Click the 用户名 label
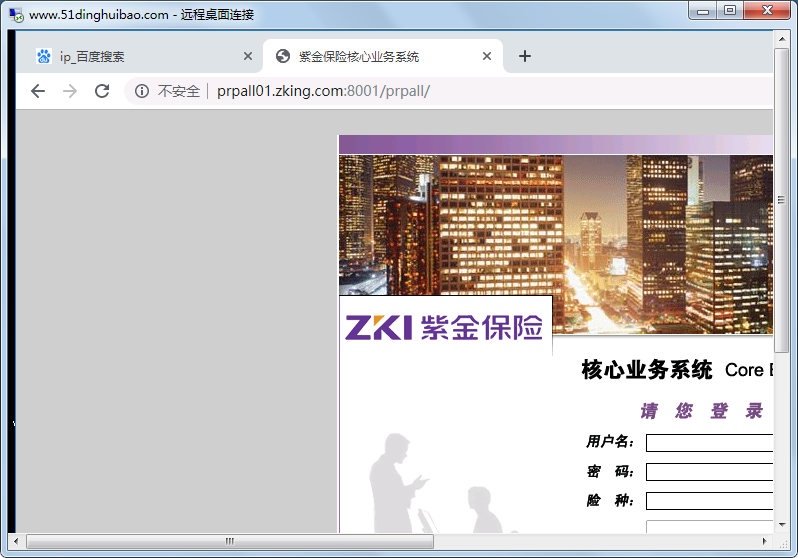Viewport: 798px width, 558px height. tap(610, 441)
